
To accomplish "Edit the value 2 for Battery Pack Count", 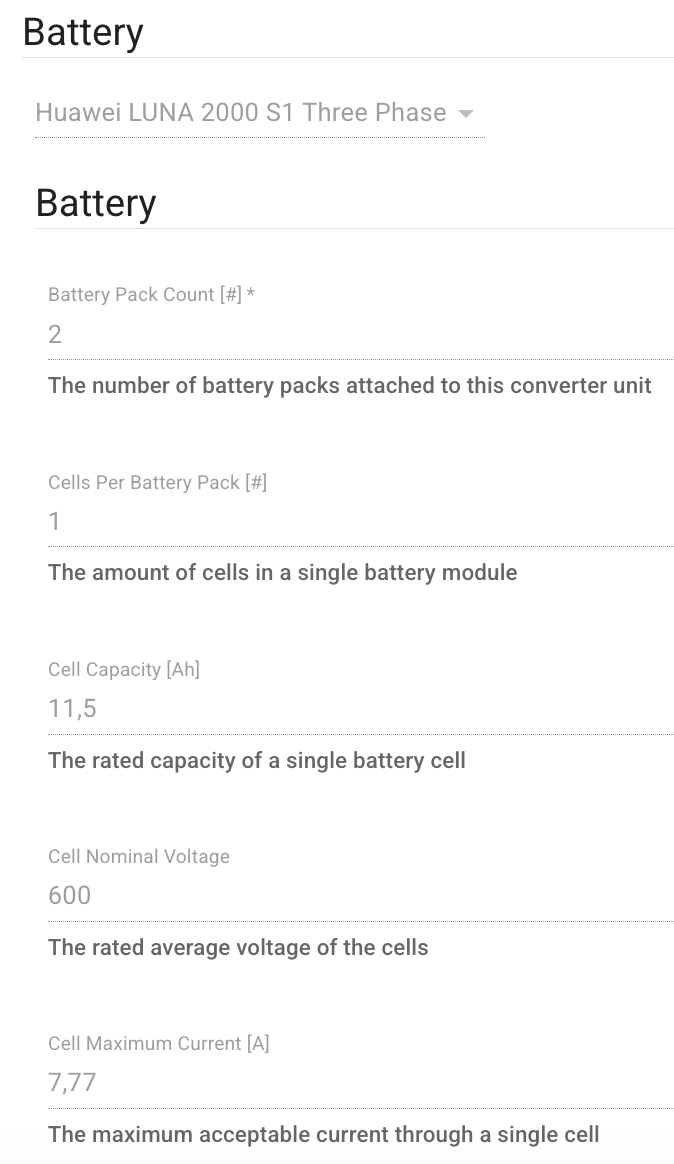I will (54, 335).
